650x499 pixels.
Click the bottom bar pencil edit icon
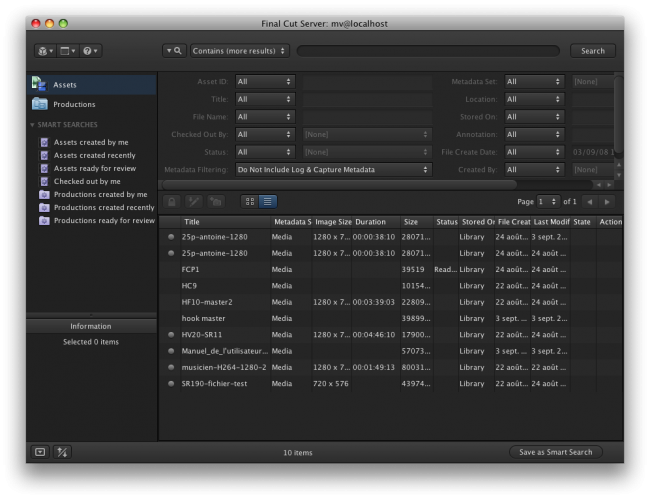[62, 452]
